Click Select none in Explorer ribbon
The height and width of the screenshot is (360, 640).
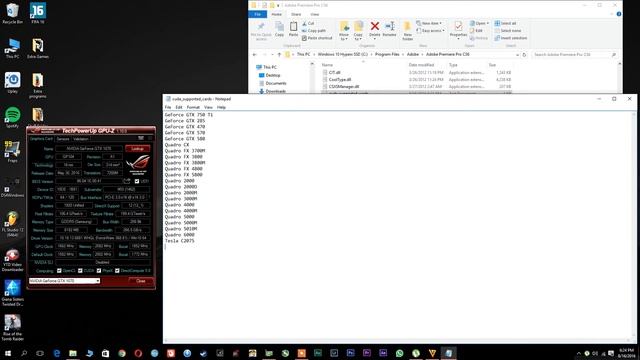click(x=508, y=31)
